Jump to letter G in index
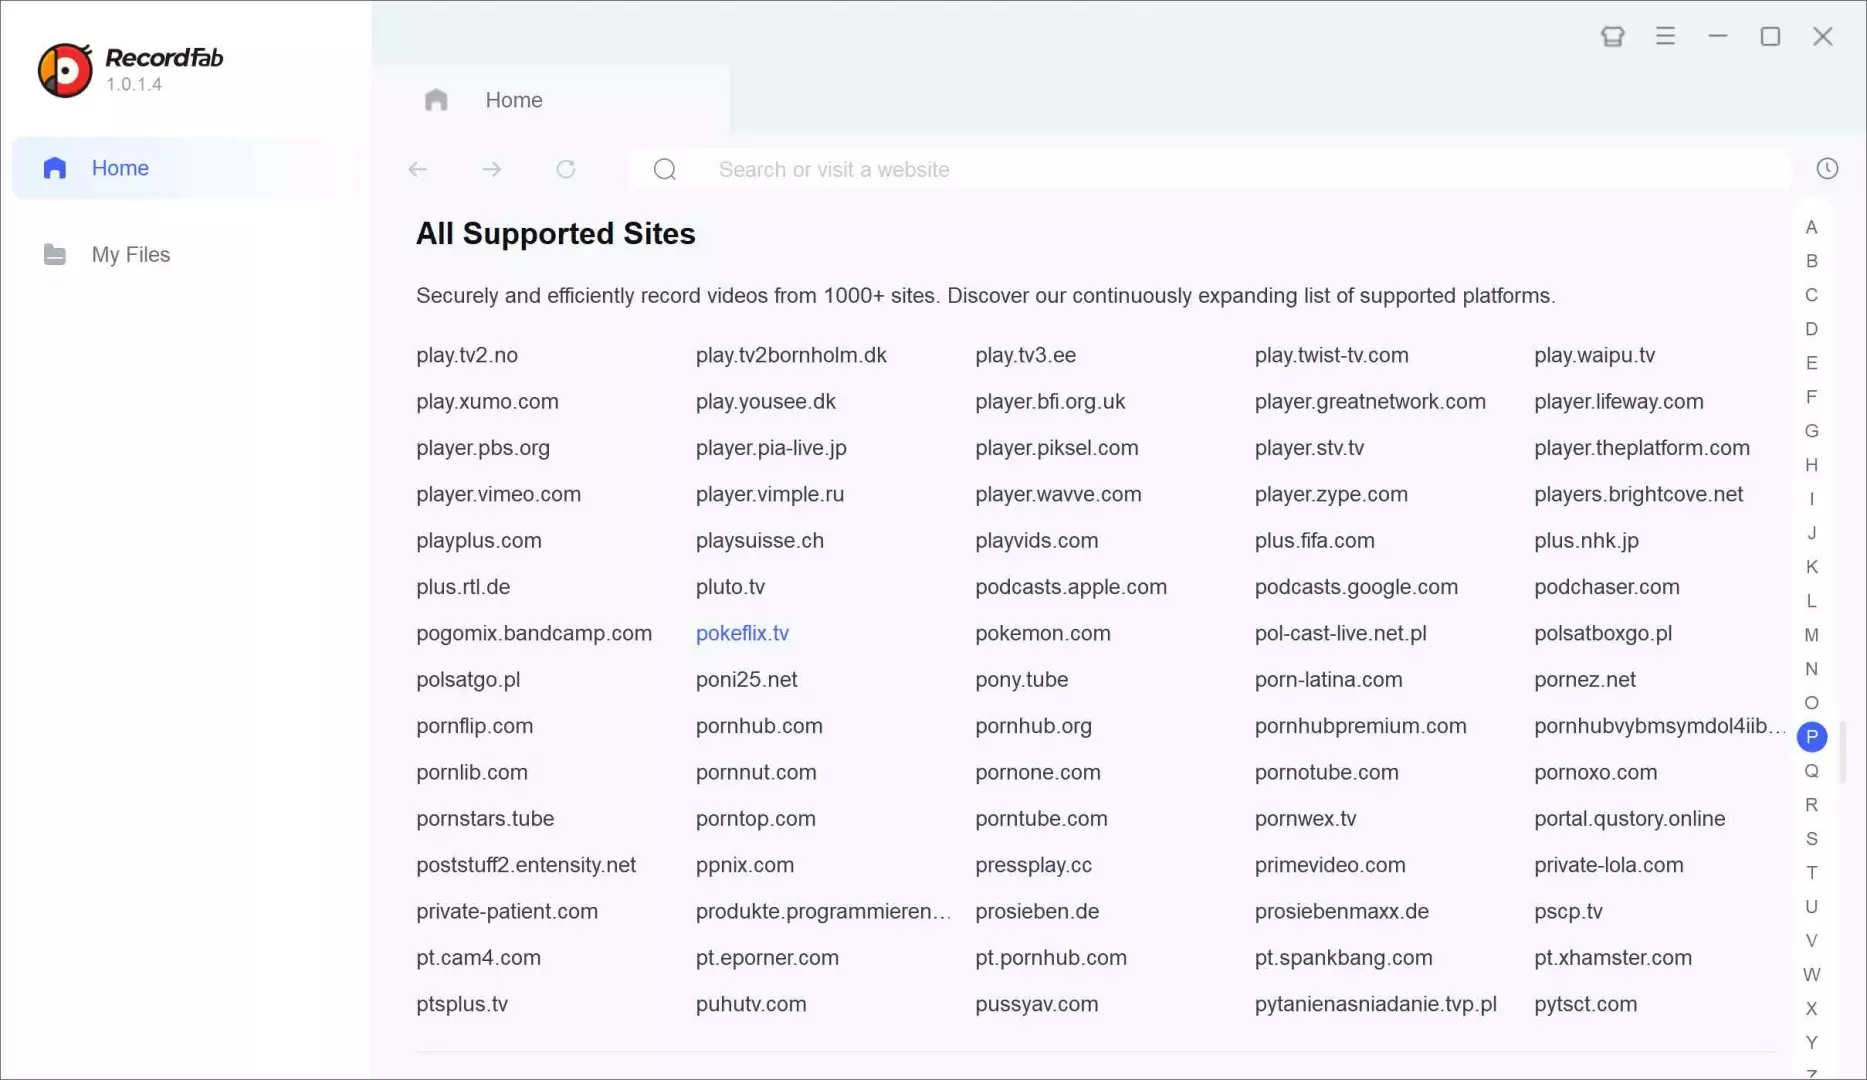 1811,431
